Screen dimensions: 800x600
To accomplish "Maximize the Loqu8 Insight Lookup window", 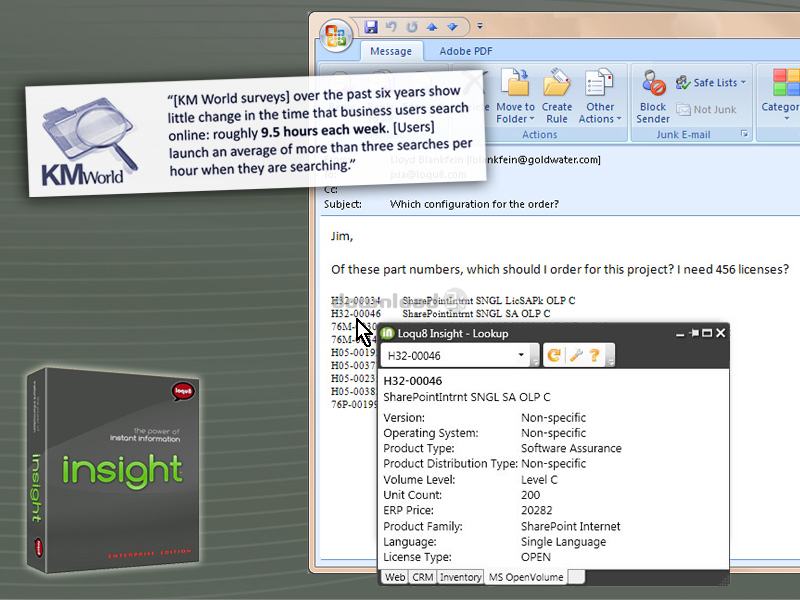I will pos(707,333).
